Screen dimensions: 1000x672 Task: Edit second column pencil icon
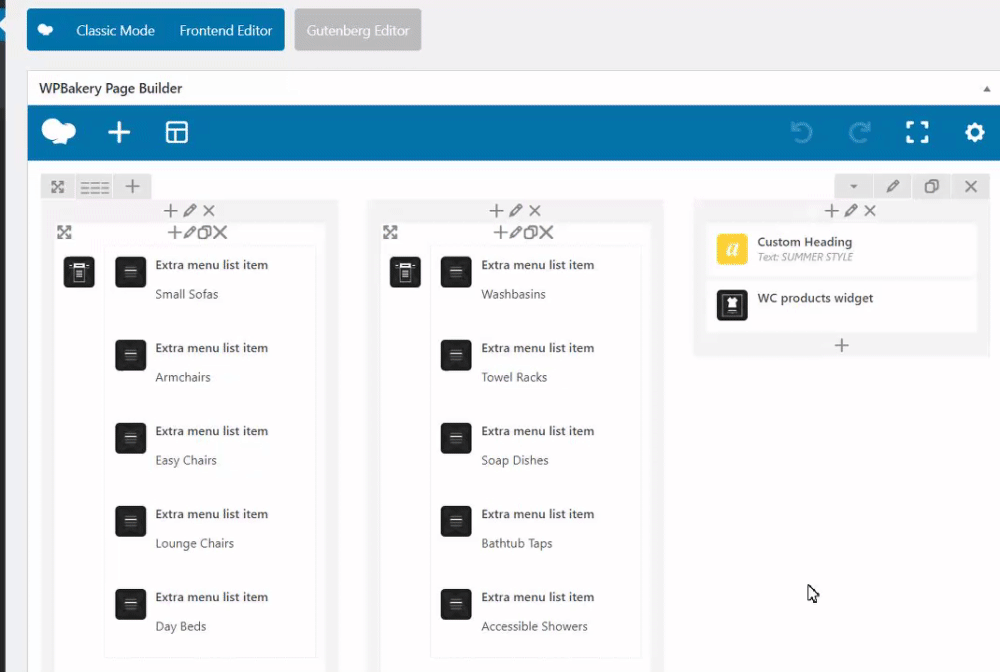pos(516,210)
